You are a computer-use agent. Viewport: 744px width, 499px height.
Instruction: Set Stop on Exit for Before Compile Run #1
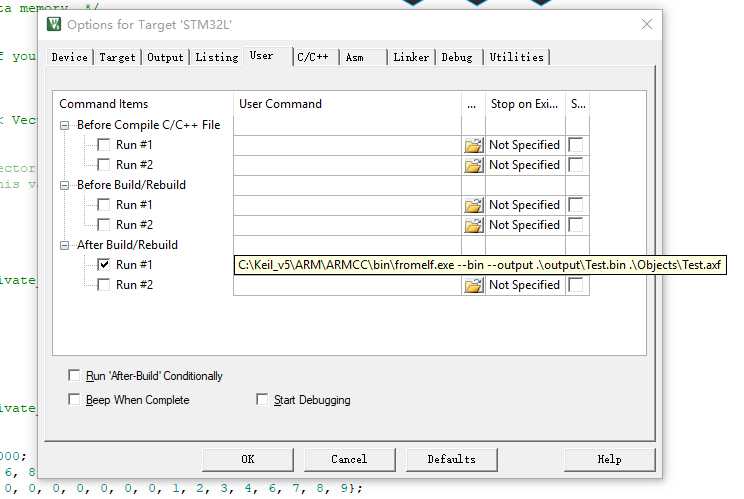pyautogui.click(x=525, y=145)
